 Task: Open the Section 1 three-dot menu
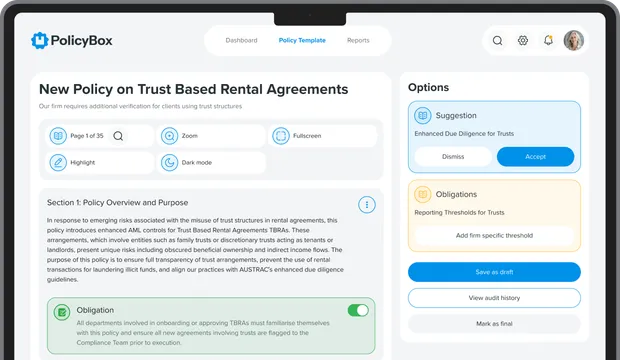tap(367, 205)
